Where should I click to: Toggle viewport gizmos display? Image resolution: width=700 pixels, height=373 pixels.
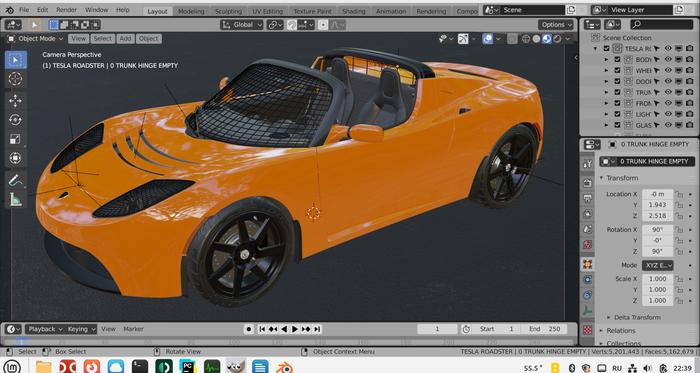(x=463, y=39)
